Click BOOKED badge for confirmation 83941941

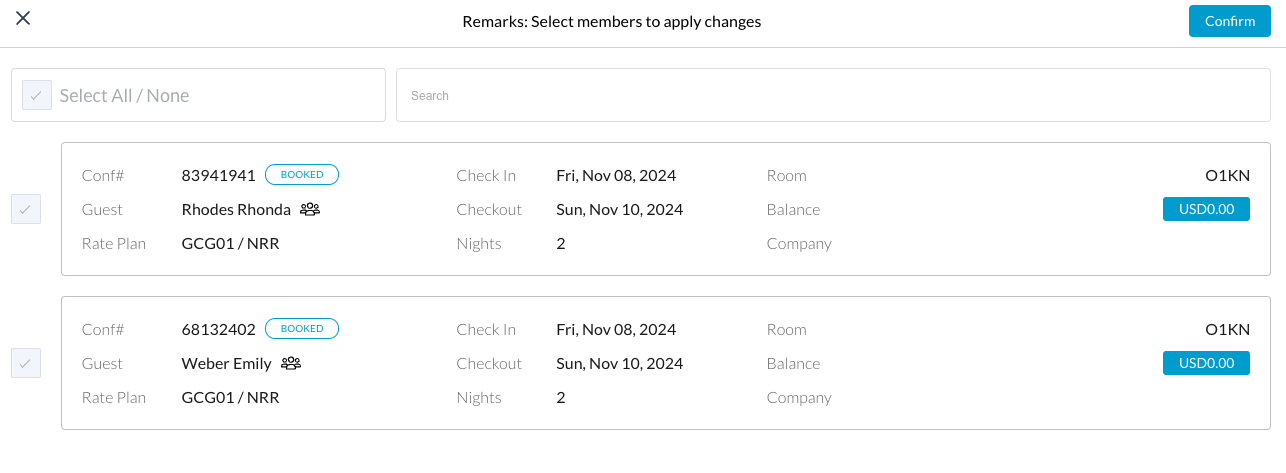coord(302,175)
